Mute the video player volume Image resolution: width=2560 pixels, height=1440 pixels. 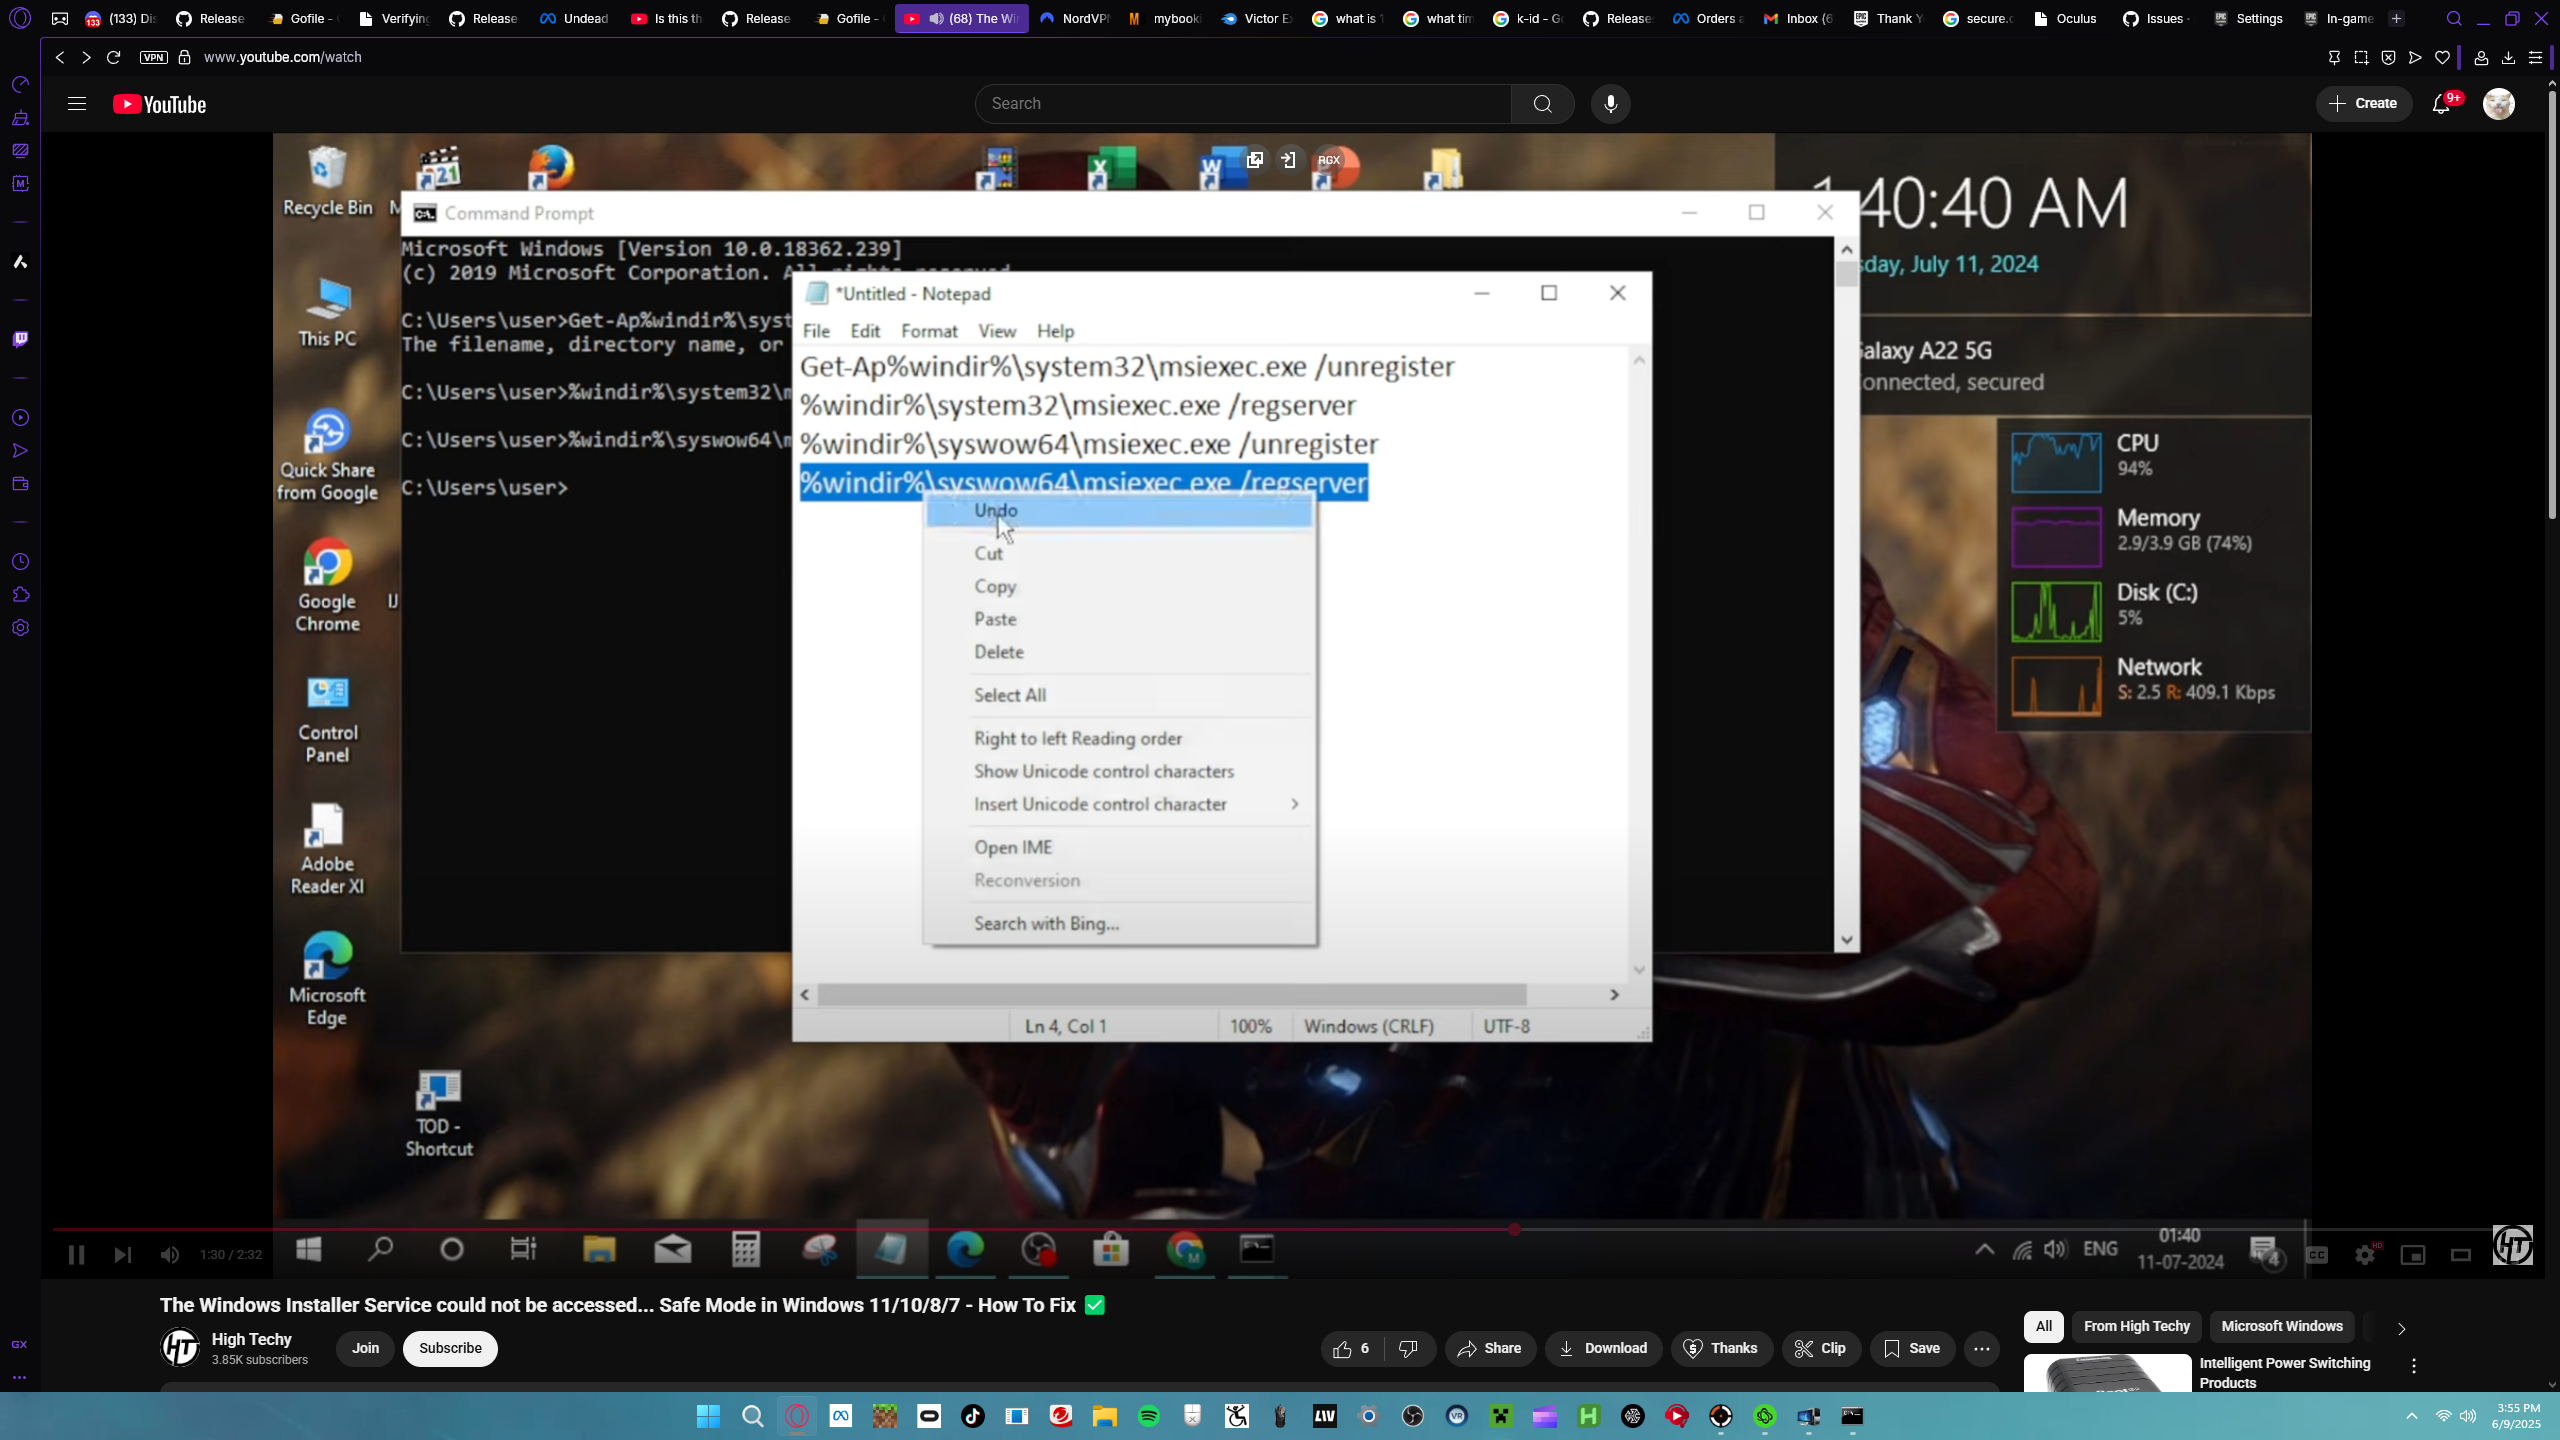point(170,1255)
